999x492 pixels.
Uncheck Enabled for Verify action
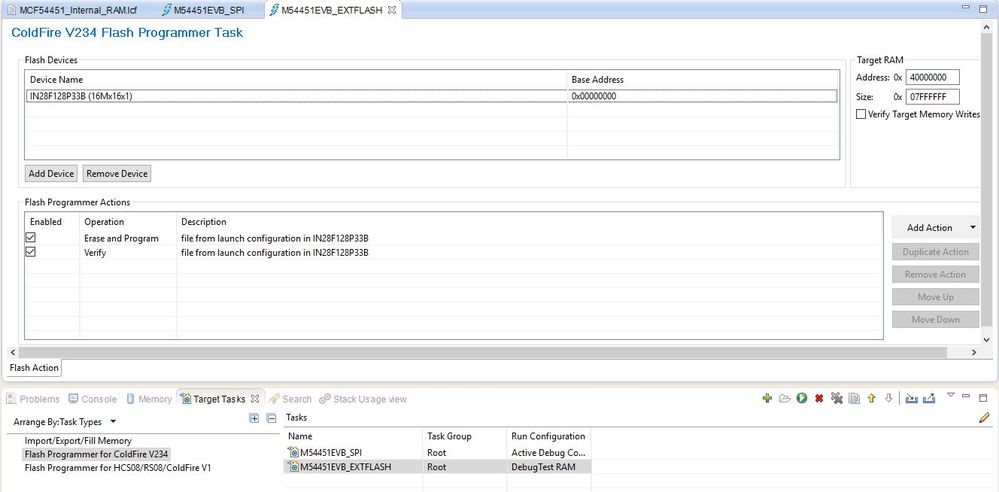point(30,252)
